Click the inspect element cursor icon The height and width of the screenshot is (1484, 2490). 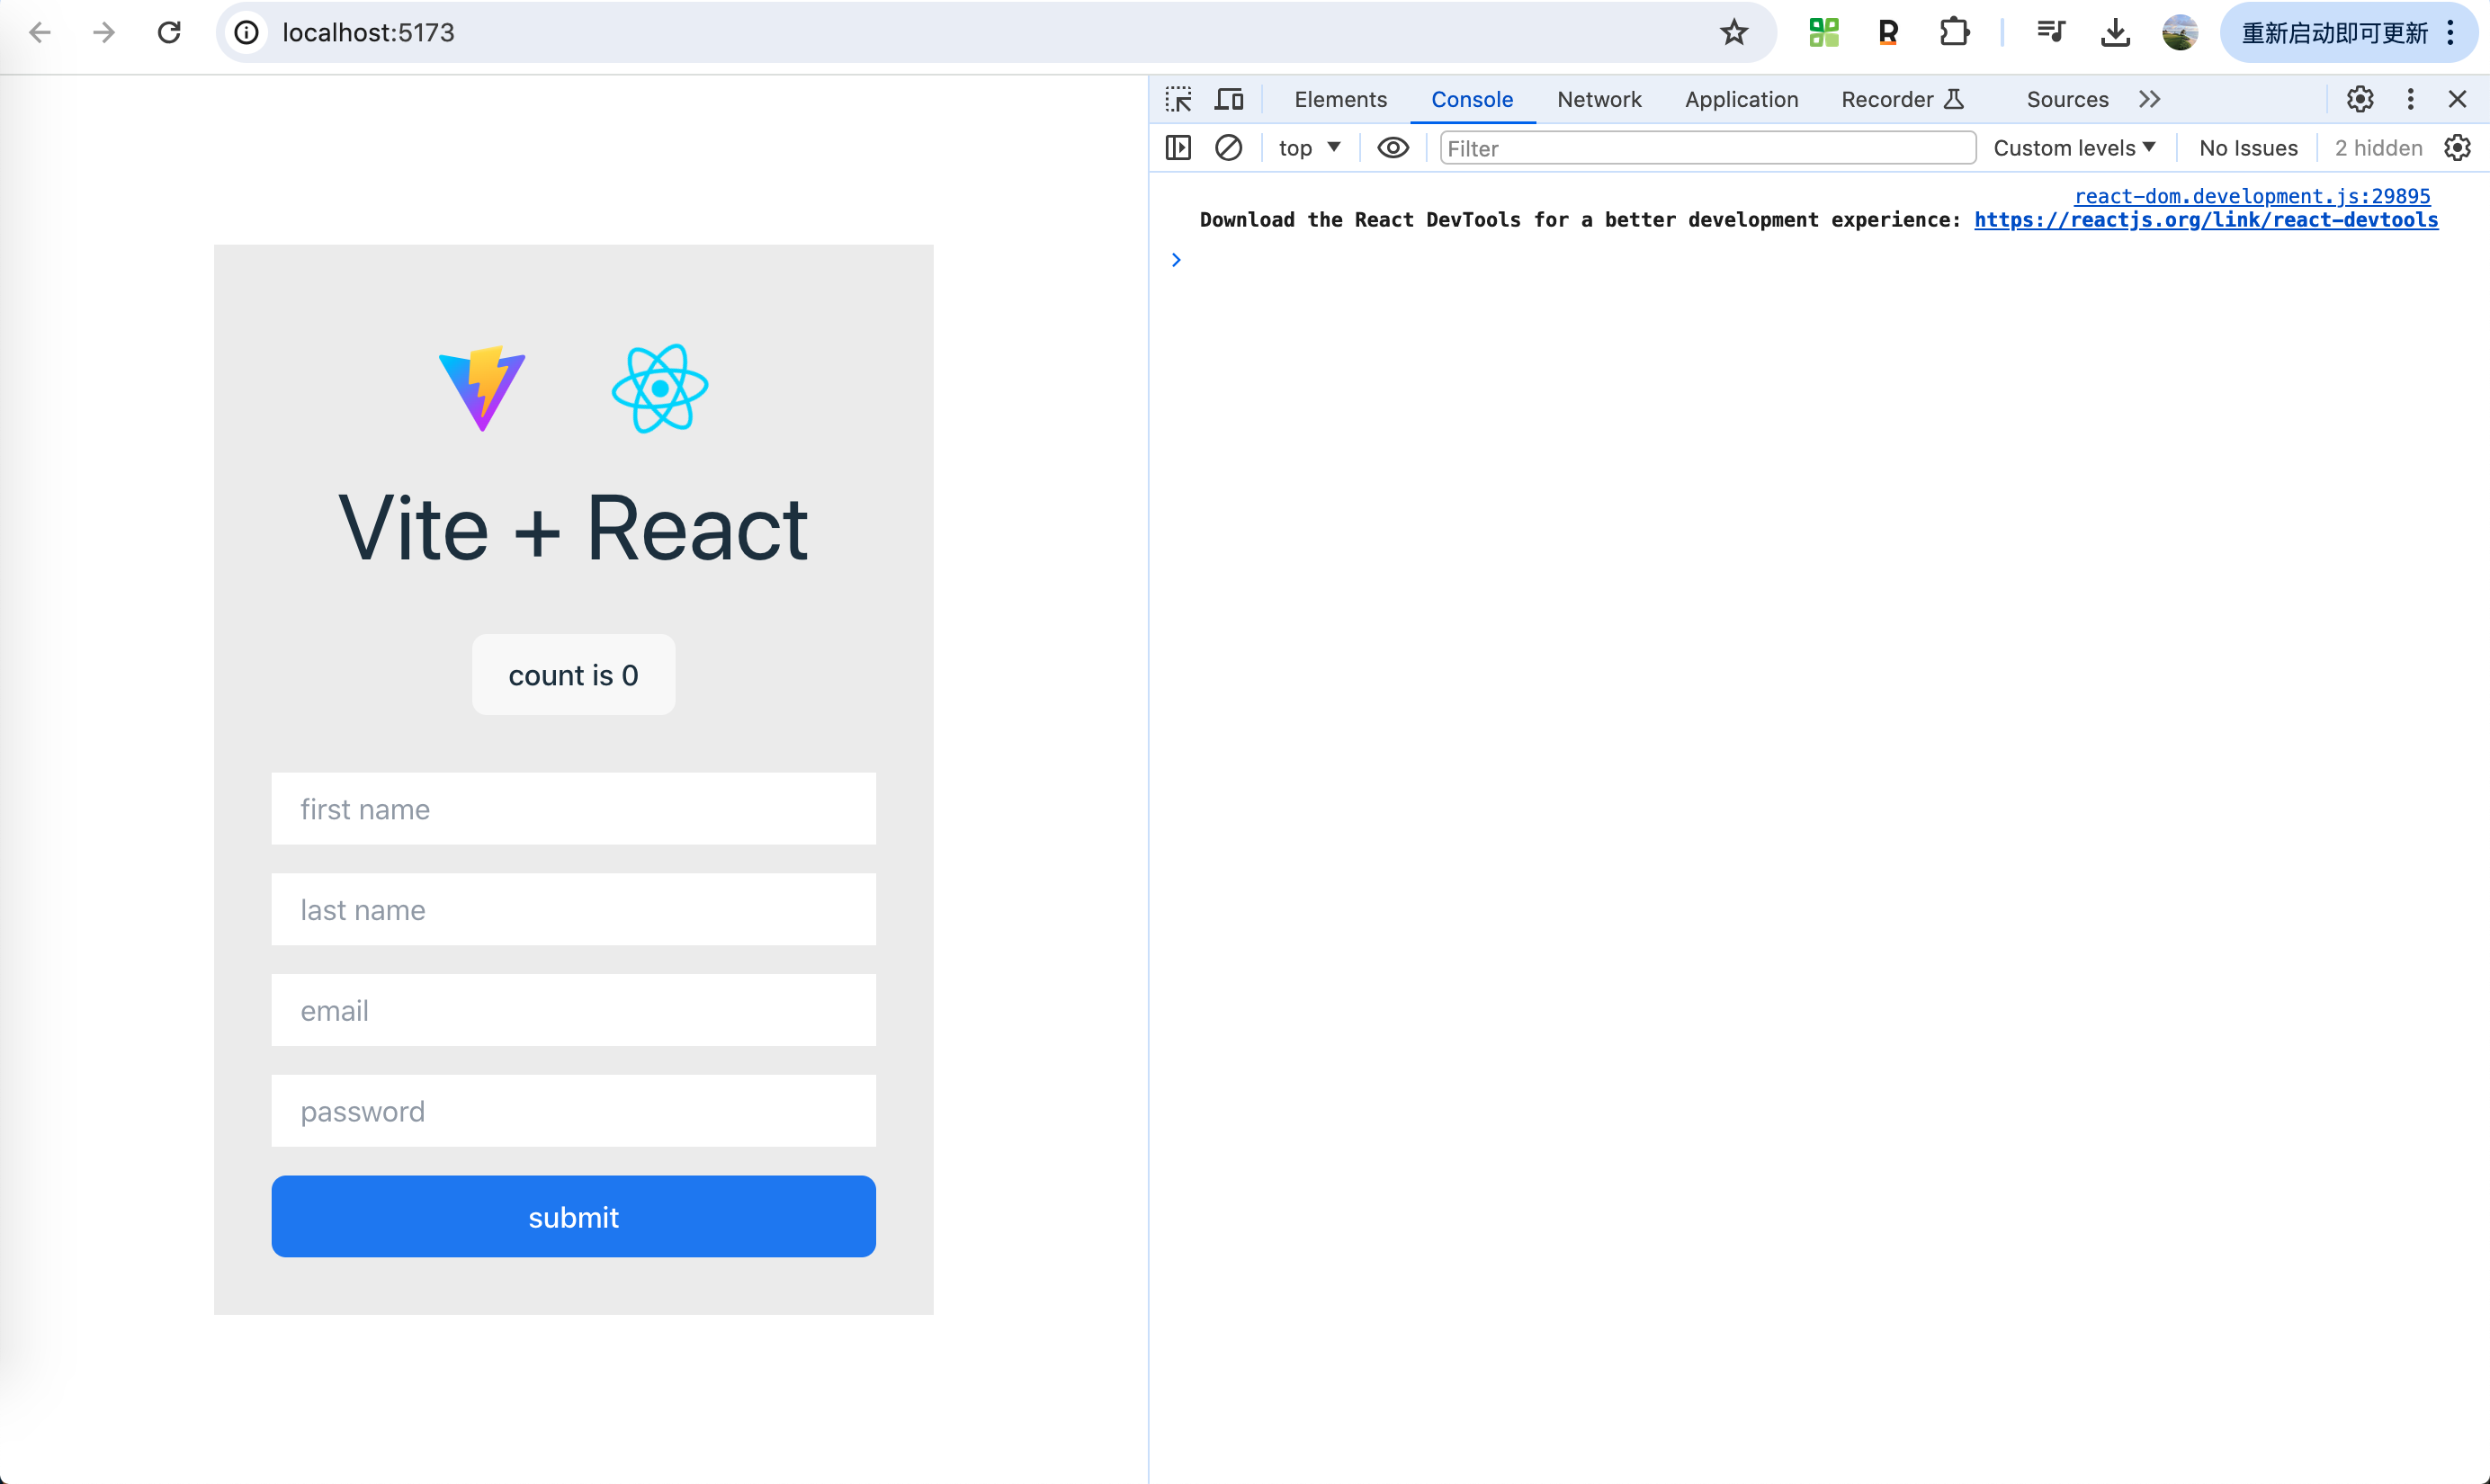[x=1179, y=99]
